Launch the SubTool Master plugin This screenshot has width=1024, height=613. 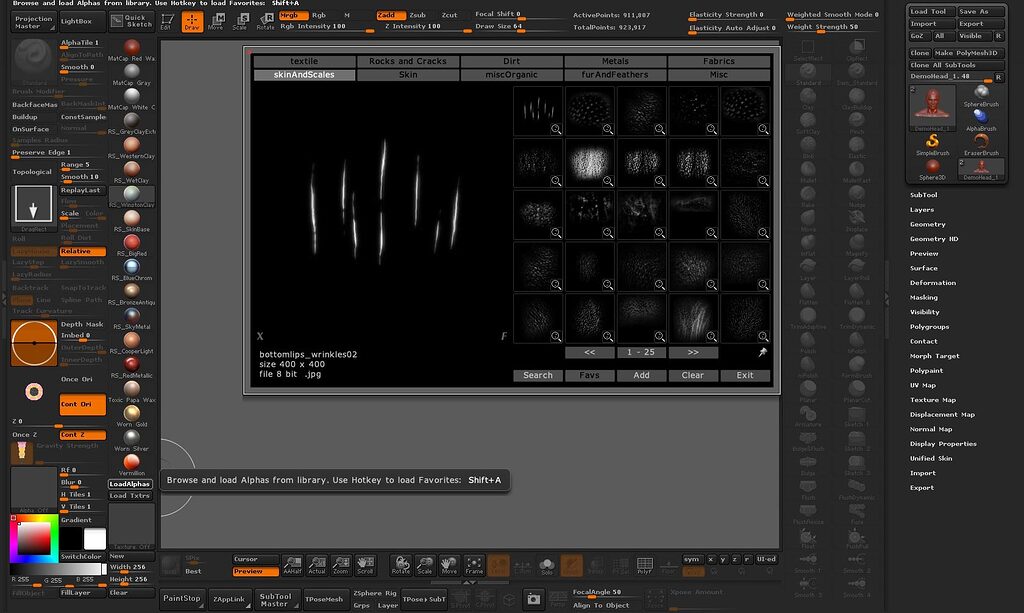point(277,599)
